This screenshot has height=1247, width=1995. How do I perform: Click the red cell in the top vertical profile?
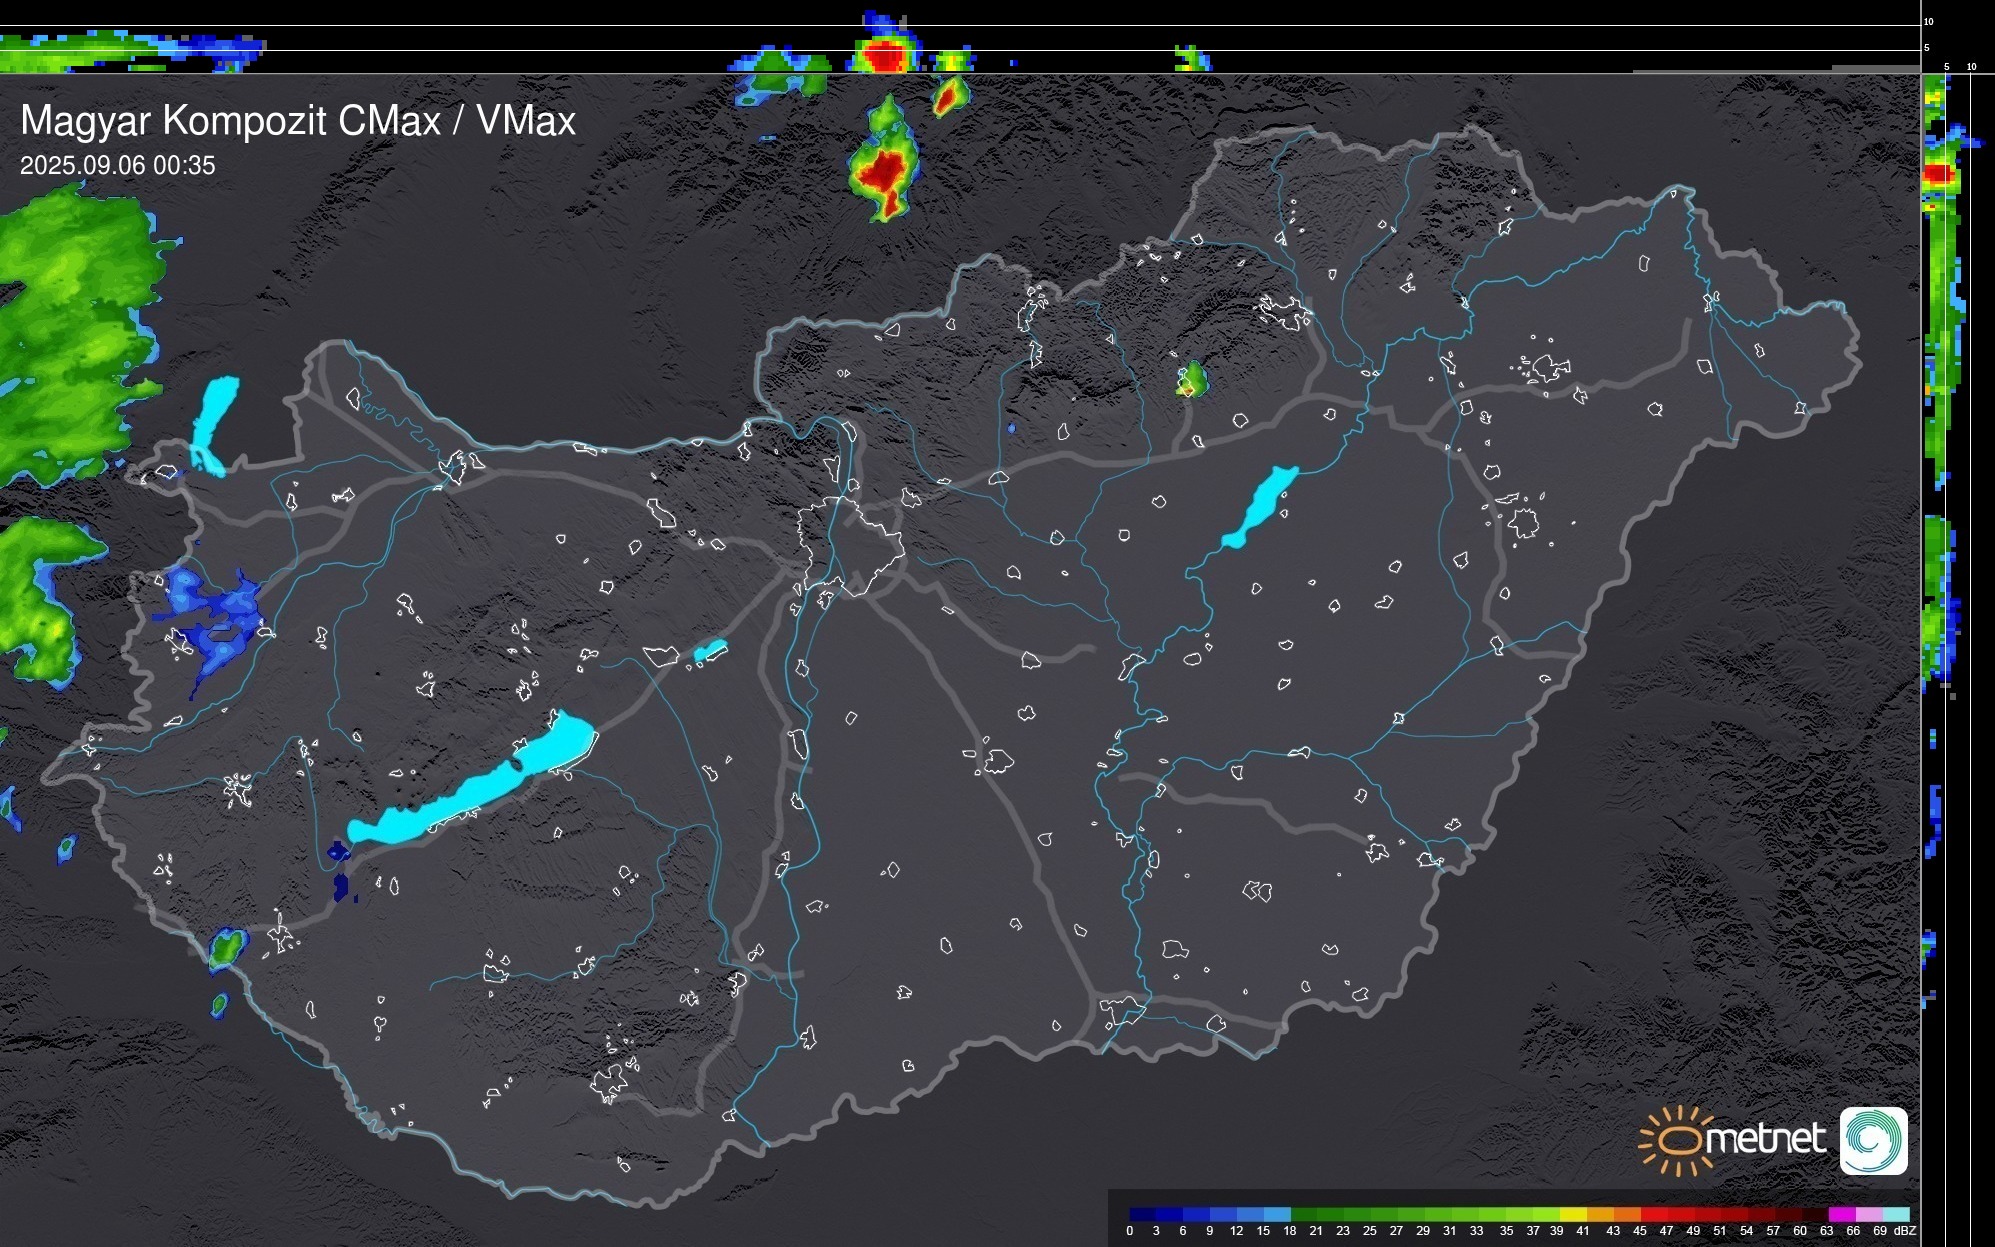(884, 56)
